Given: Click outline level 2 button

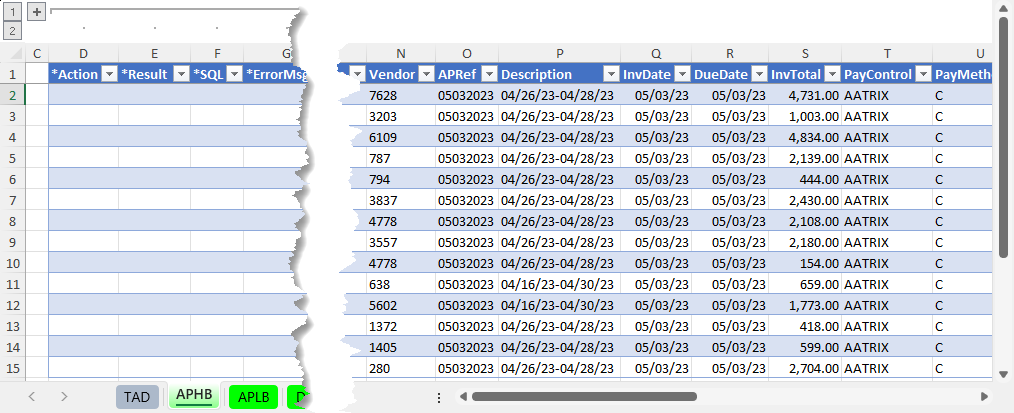Looking at the screenshot, I should [x=13, y=30].
